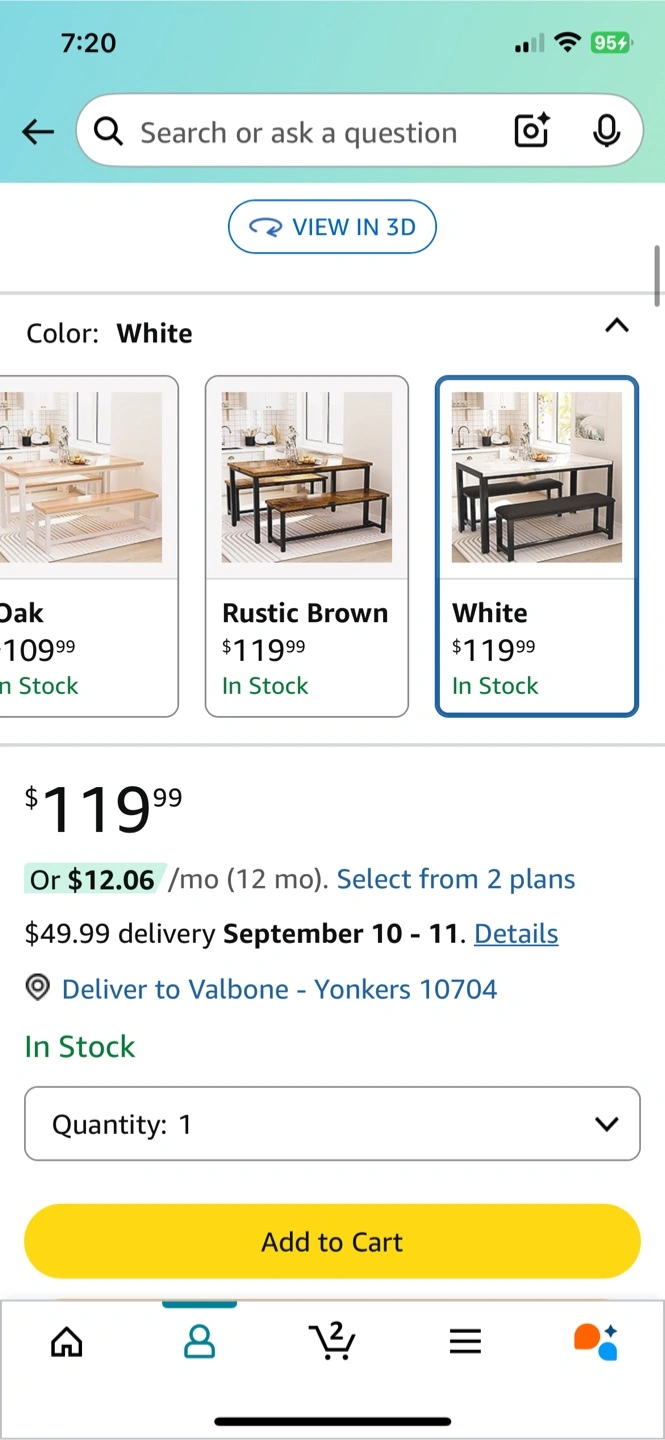
Task: Focus the search input field
Action: click(298, 132)
